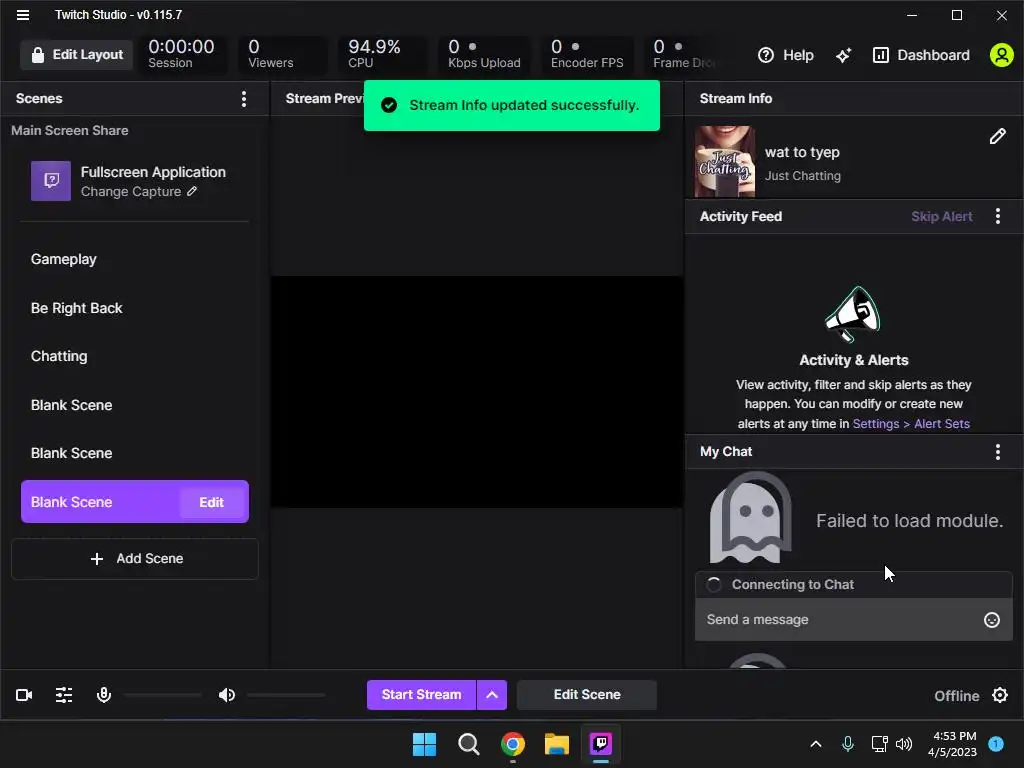
Task: Open the taskbar clock and date
Action: [x=953, y=744]
